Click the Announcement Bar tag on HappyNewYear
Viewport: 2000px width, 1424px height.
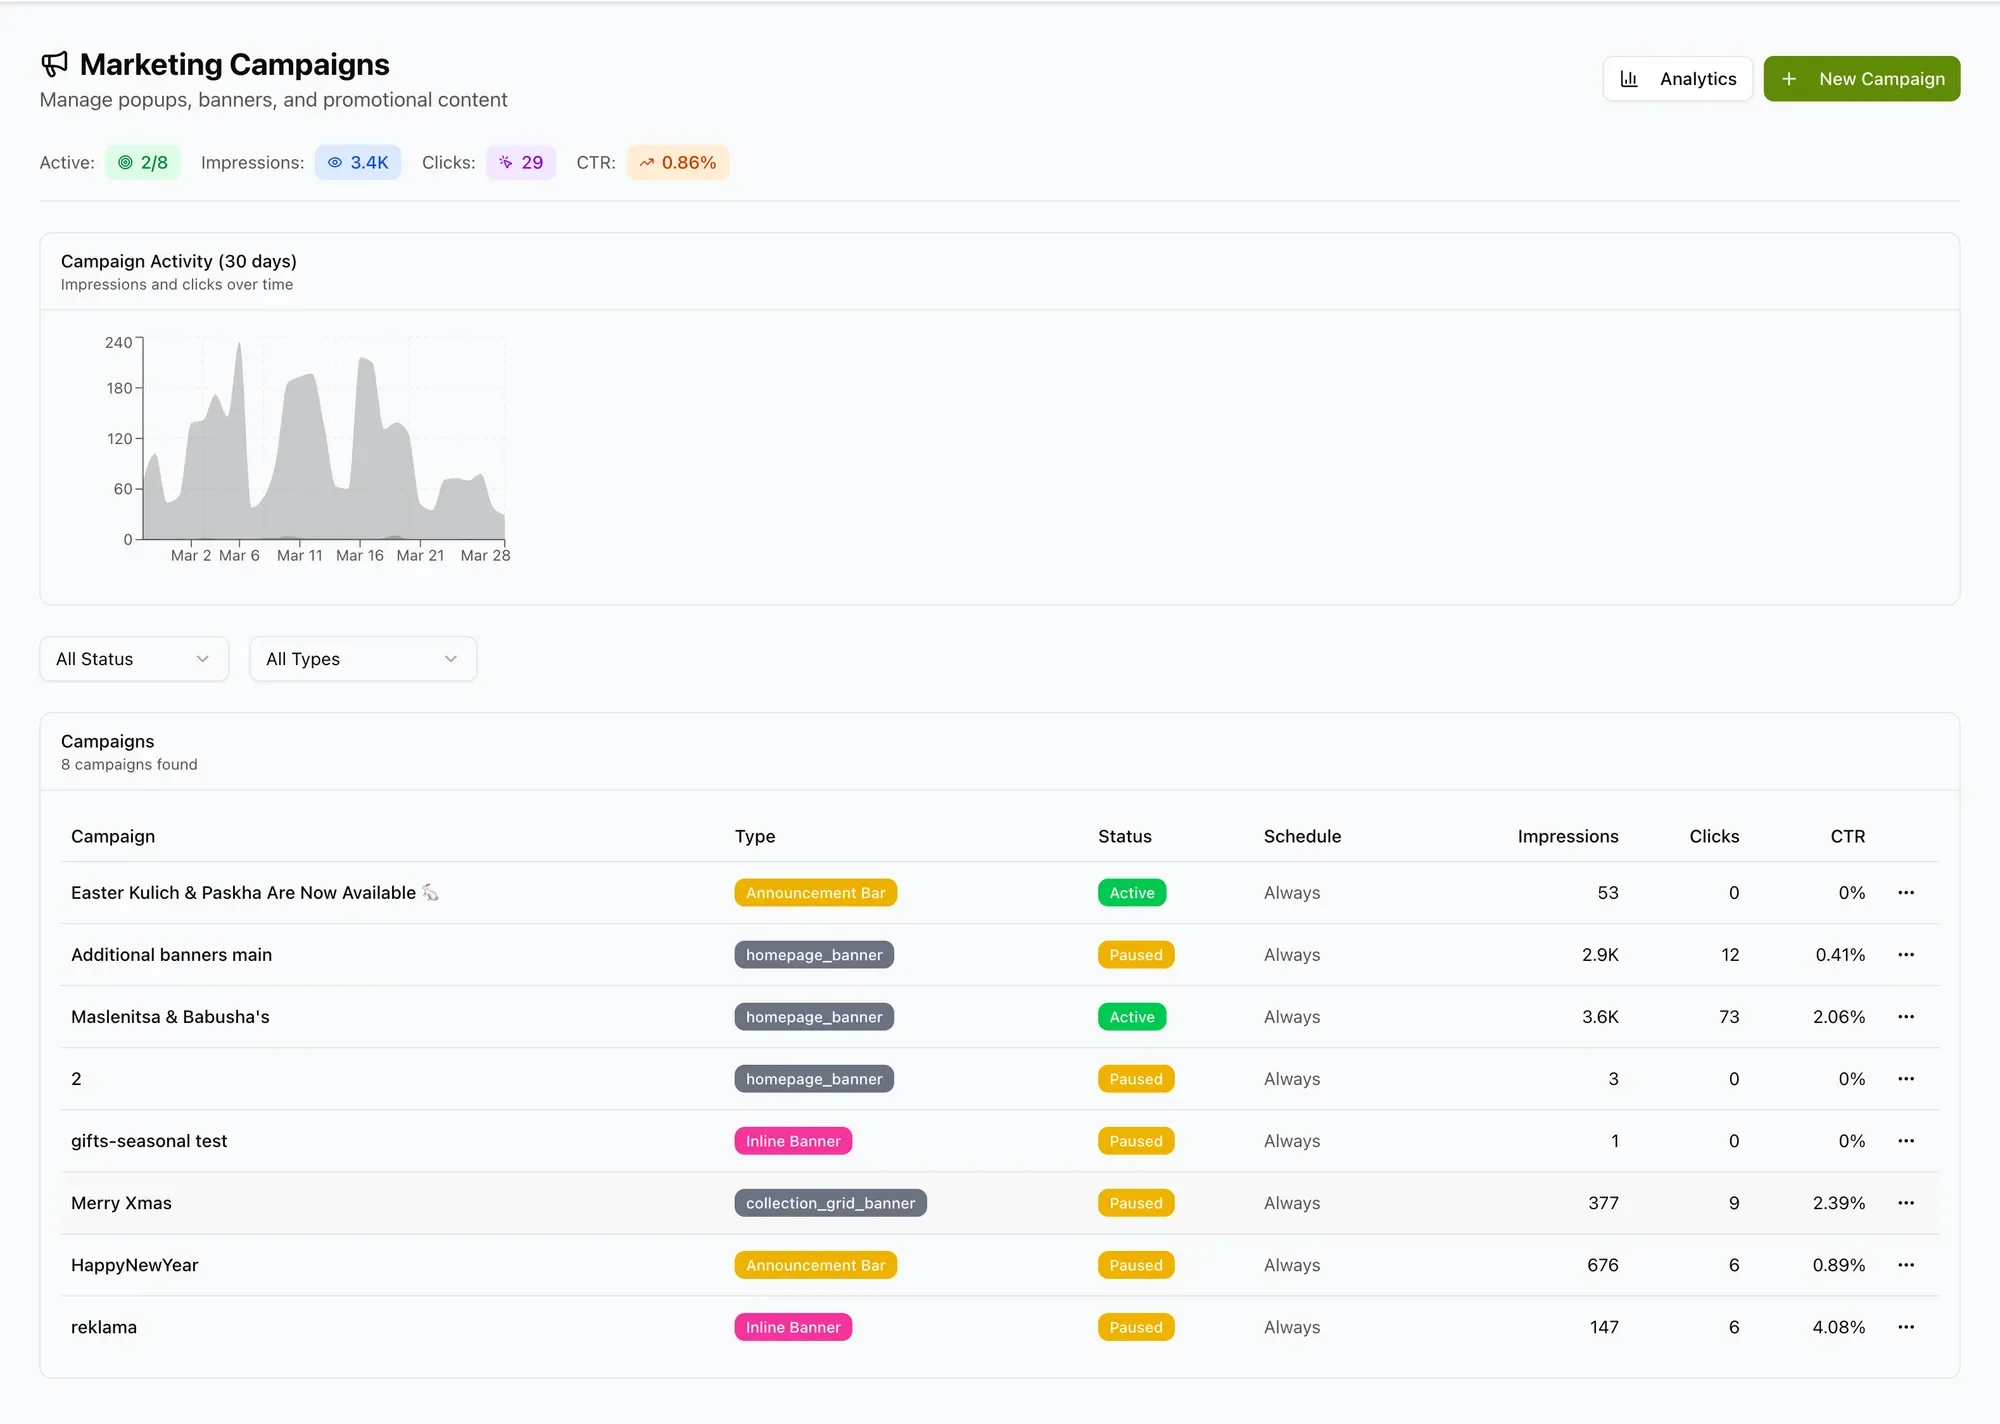pyautogui.click(x=815, y=1264)
